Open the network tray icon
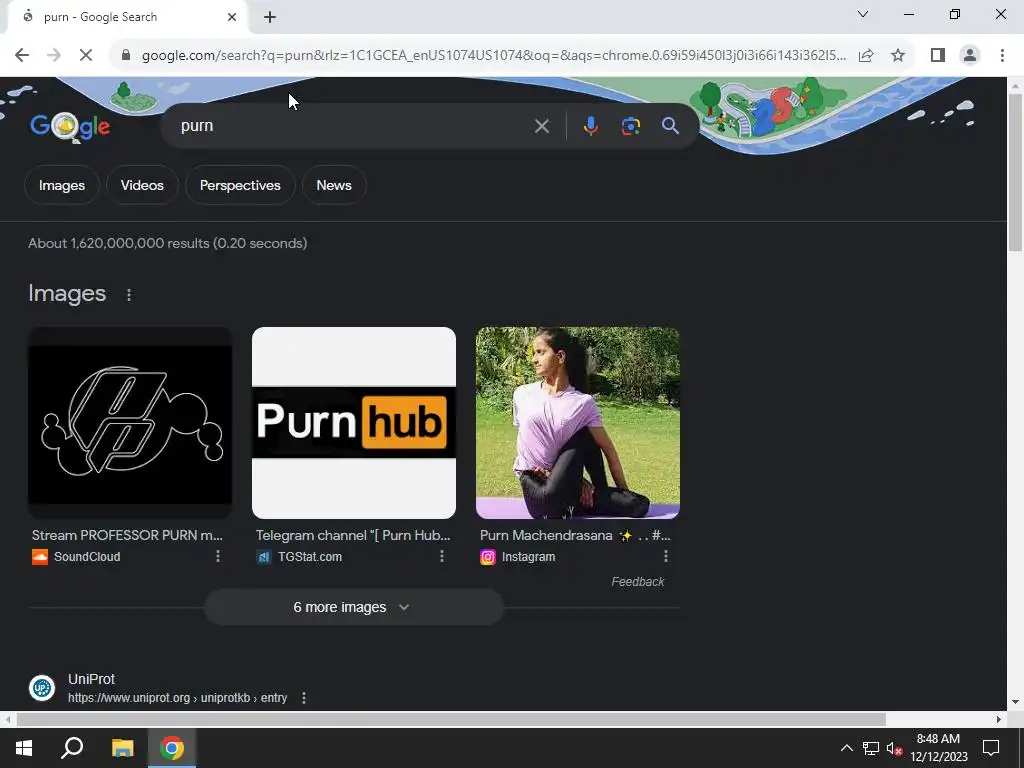This screenshot has height=768, width=1024. [871, 748]
